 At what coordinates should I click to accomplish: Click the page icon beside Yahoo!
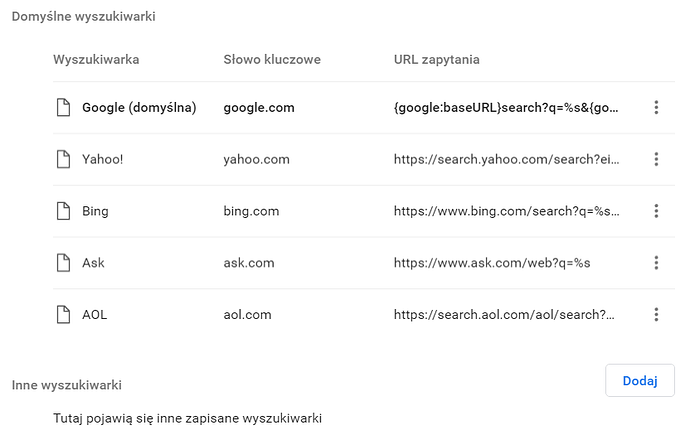pyautogui.click(x=63, y=159)
